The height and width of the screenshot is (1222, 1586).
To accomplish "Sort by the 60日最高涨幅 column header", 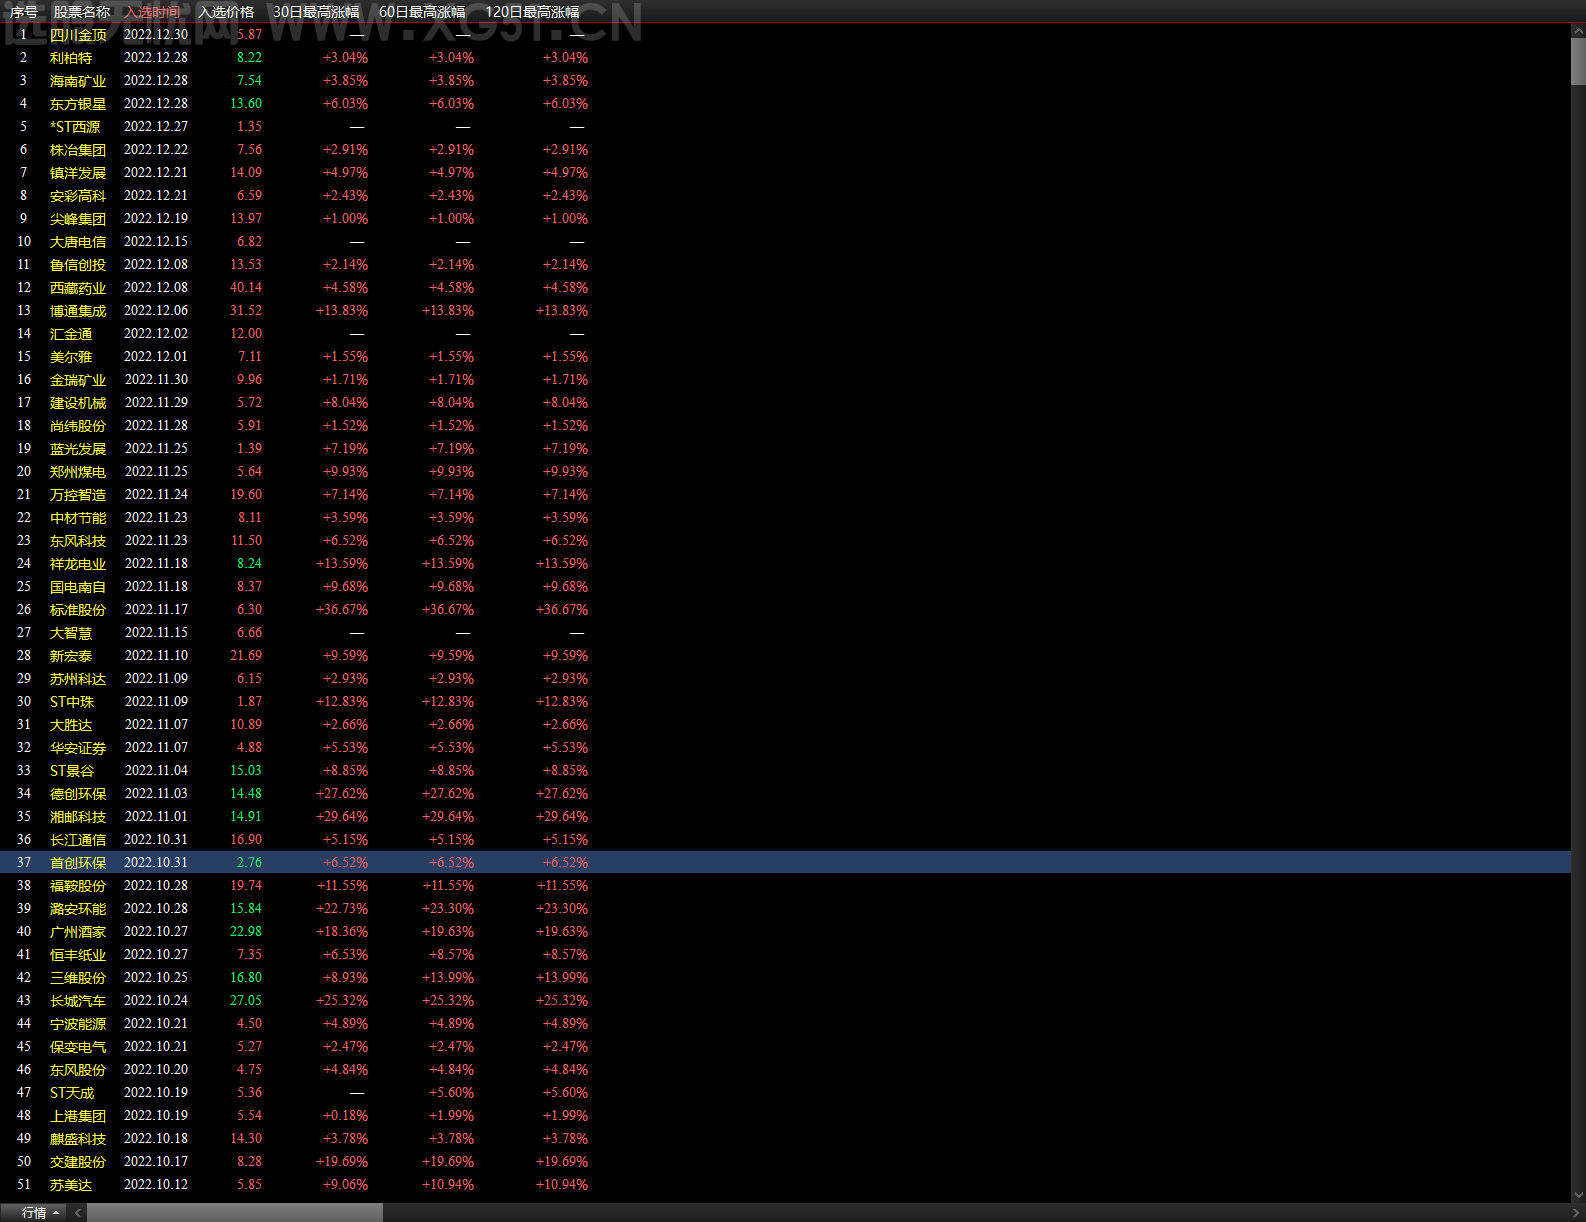I will [422, 12].
